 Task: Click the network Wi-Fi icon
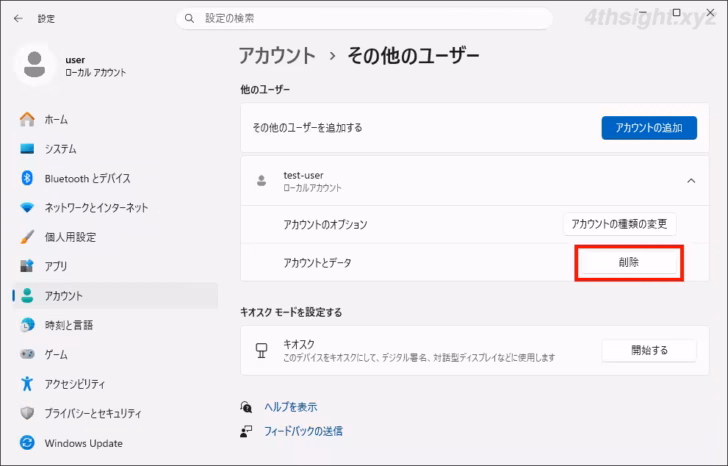pyautogui.click(x=27, y=207)
